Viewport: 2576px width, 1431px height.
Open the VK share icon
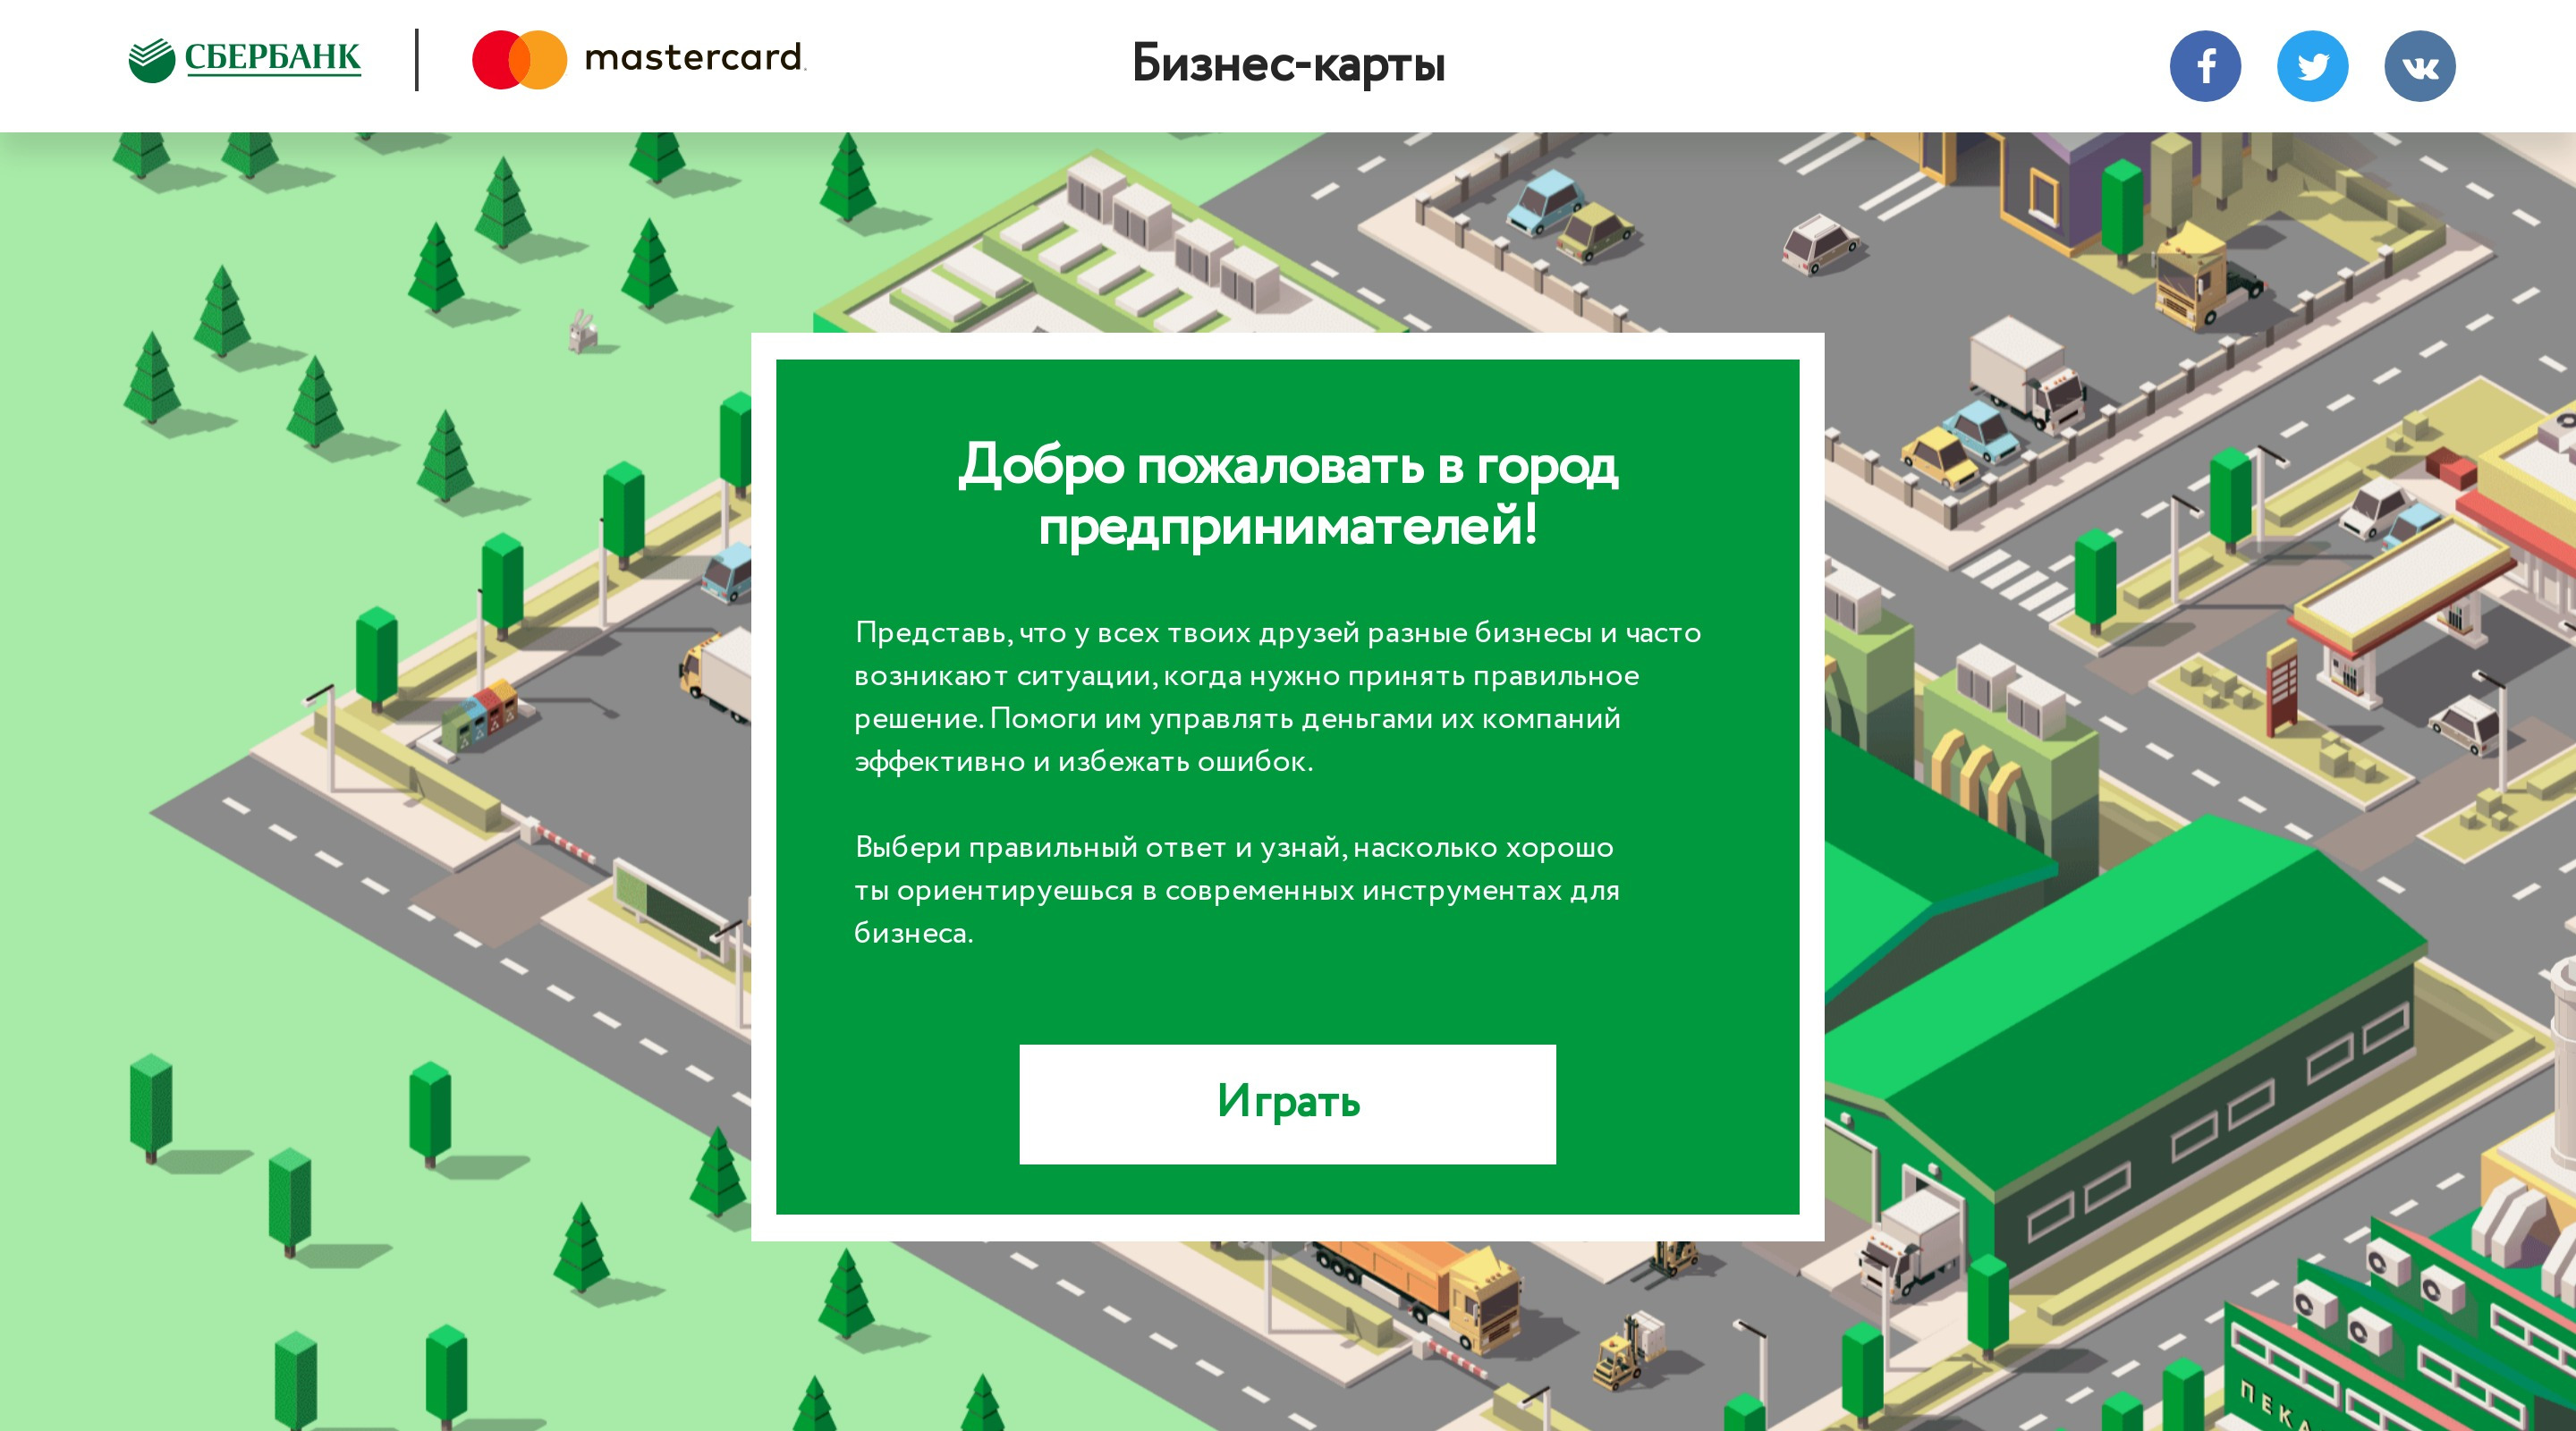[x=2419, y=66]
